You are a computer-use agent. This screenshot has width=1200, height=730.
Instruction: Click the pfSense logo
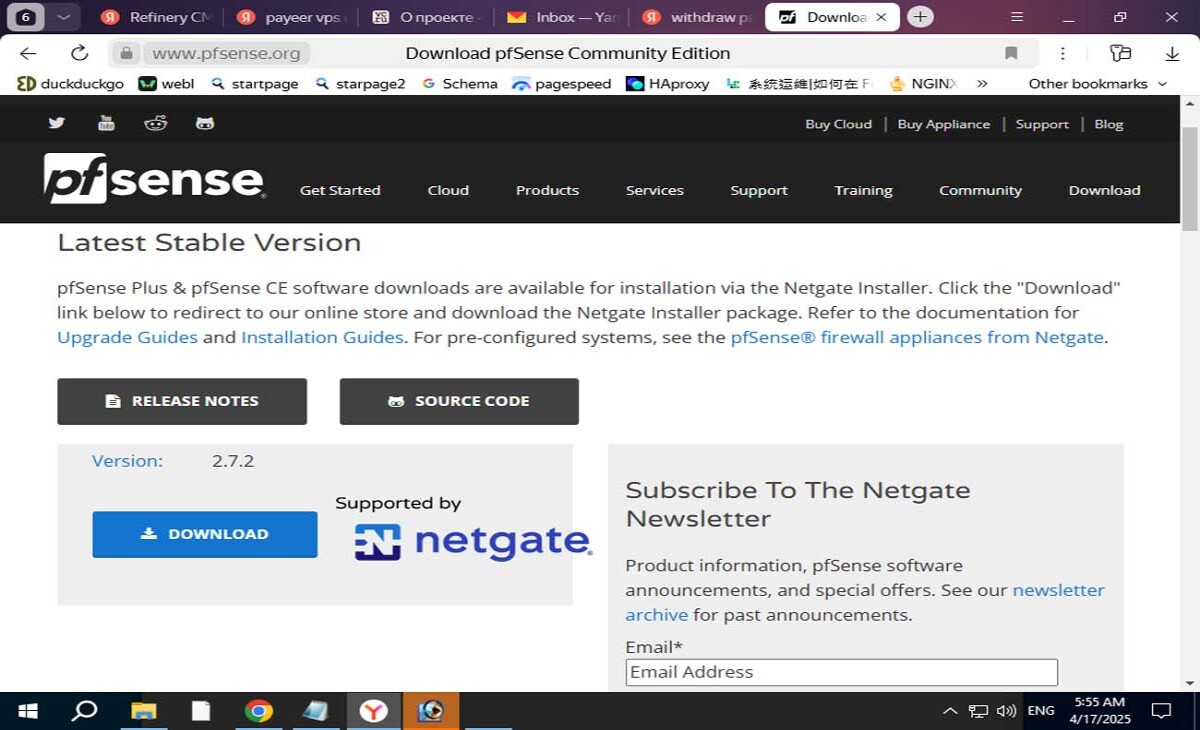click(155, 178)
